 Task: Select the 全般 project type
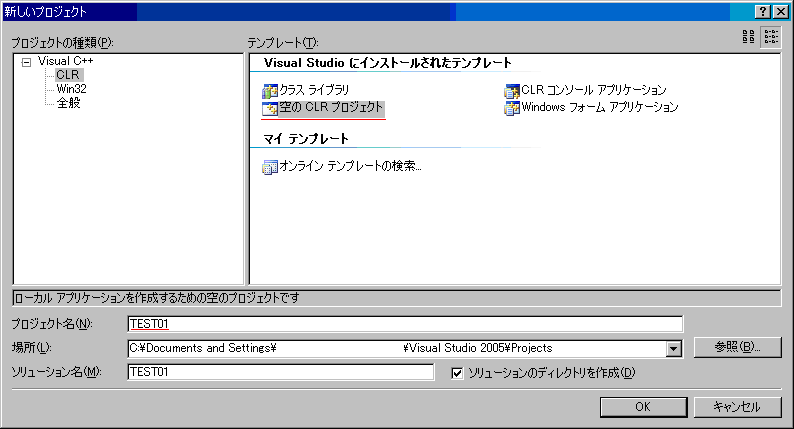coord(68,103)
